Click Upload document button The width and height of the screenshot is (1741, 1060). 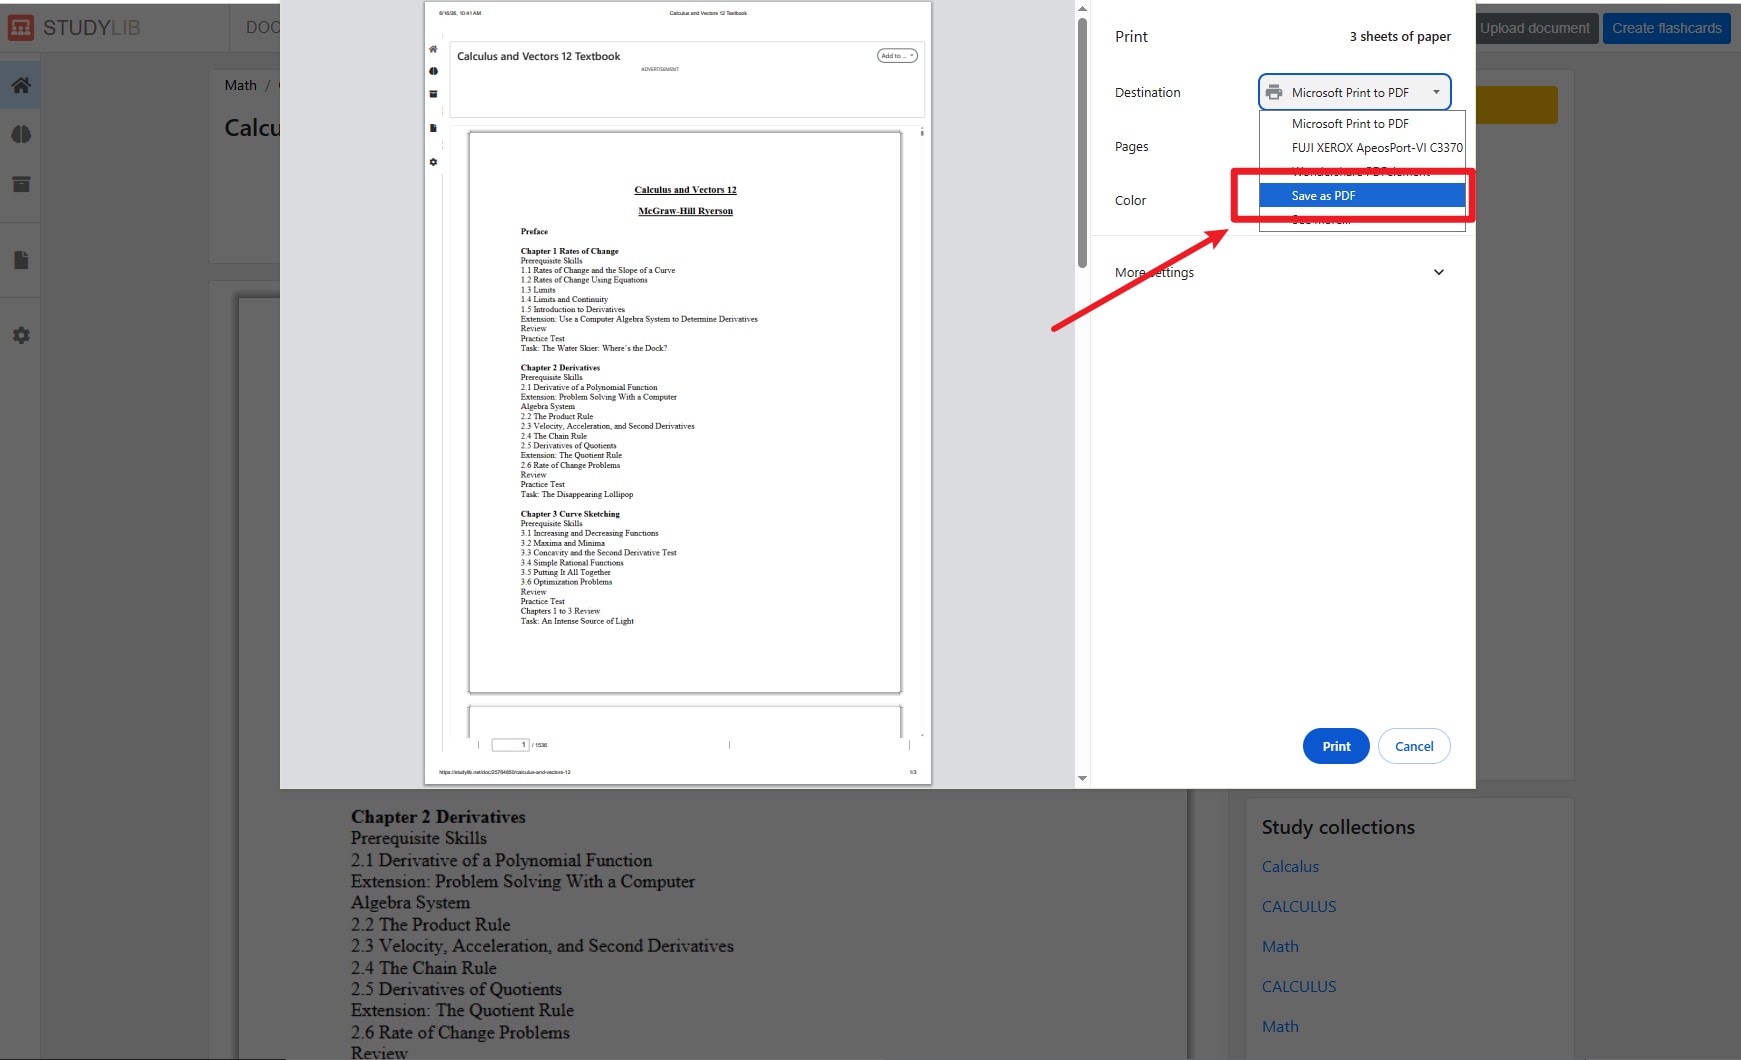coord(1534,28)
